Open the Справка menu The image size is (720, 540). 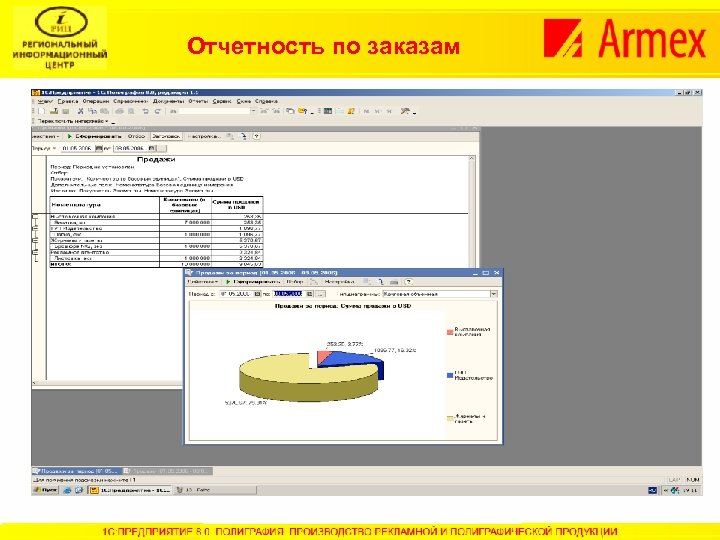(266, 101)
